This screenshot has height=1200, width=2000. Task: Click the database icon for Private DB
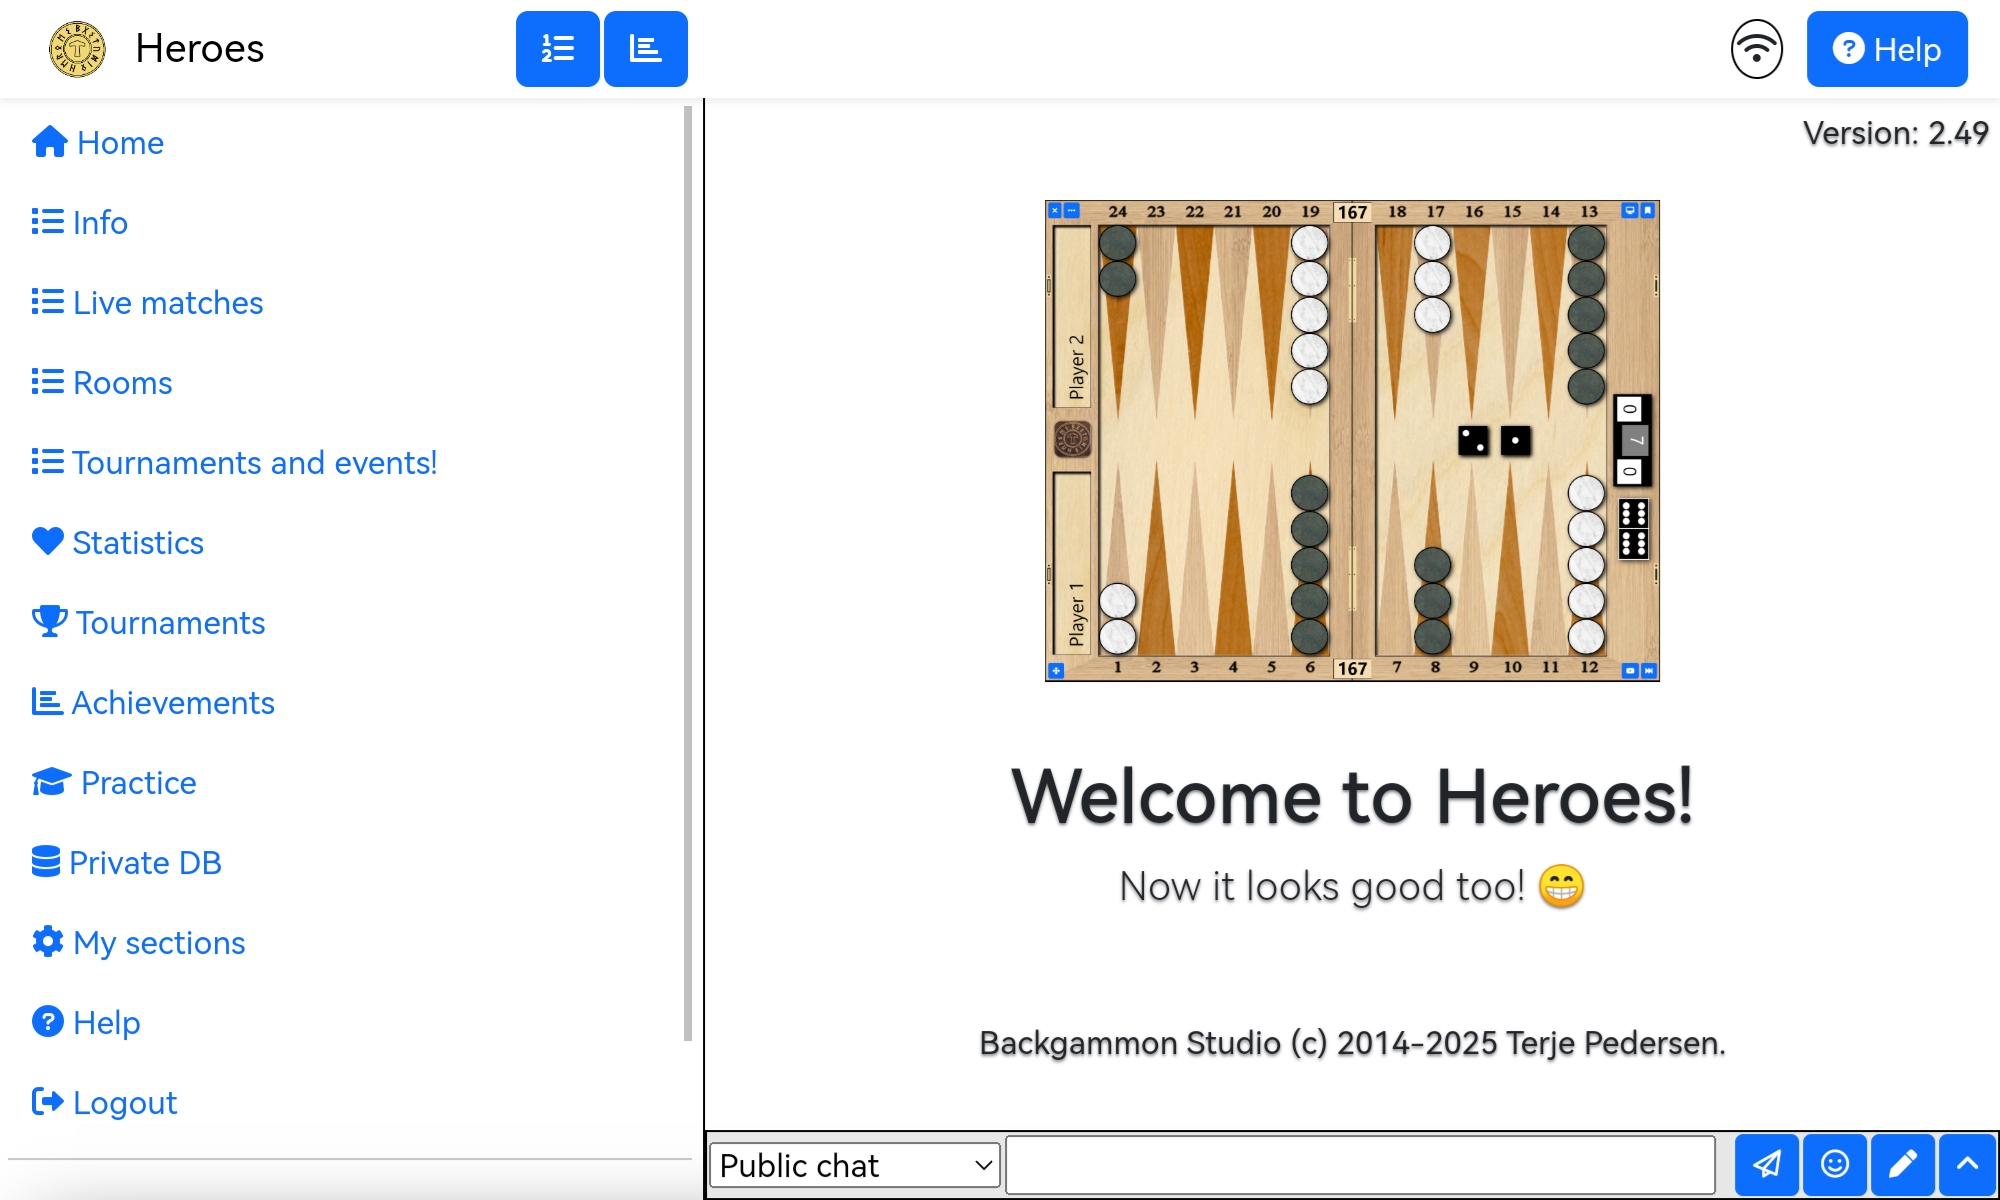(x=46, y=861)
